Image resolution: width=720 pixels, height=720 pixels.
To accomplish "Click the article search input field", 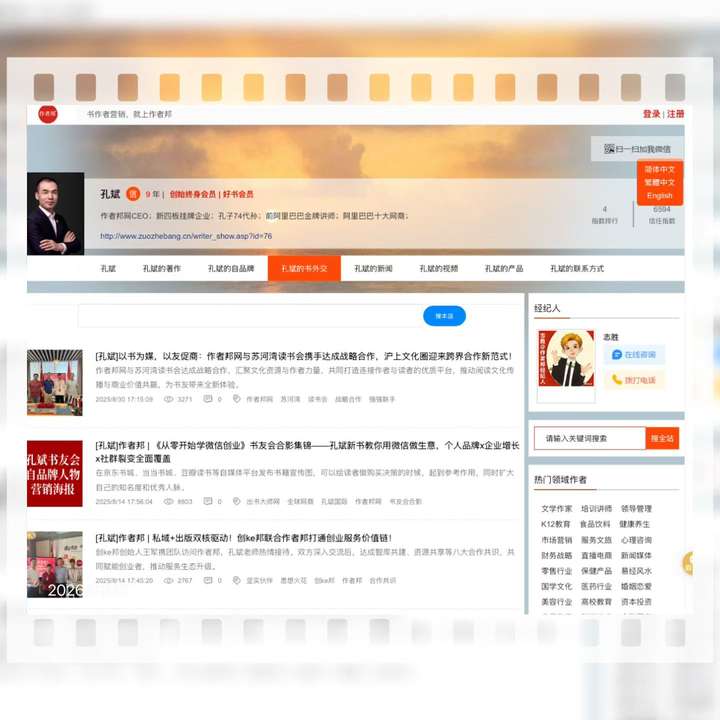I will [x=250, y=316].
